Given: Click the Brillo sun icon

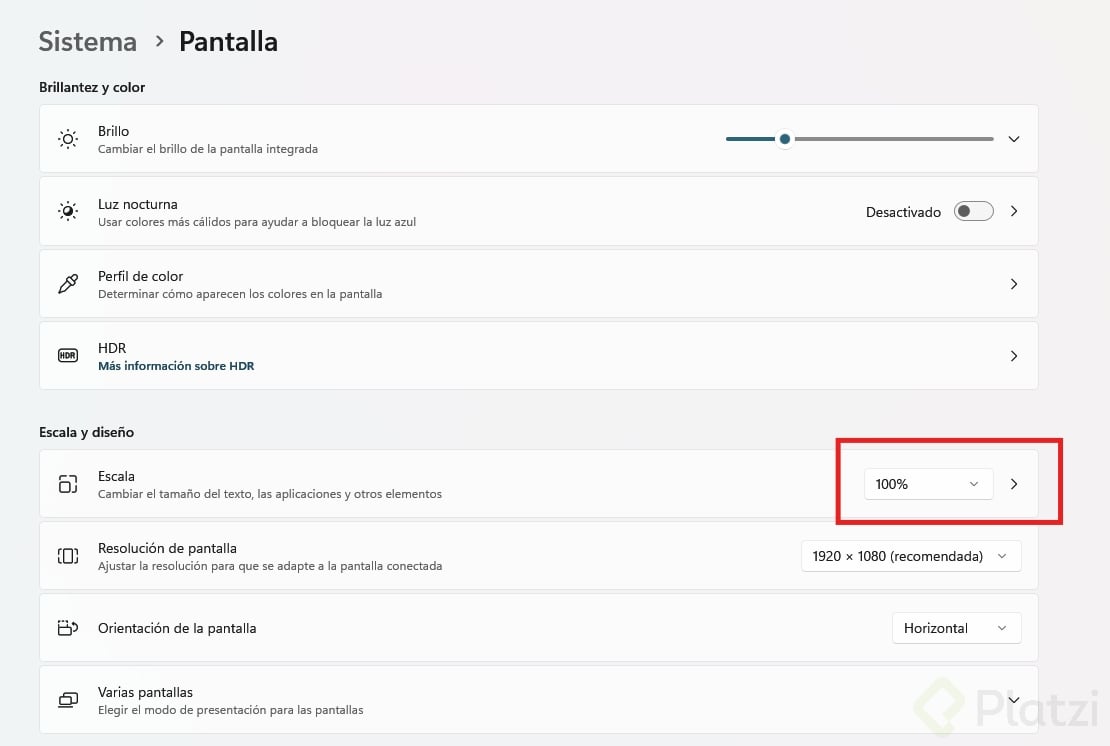Looking at the screenshot, I should point(68,139).
